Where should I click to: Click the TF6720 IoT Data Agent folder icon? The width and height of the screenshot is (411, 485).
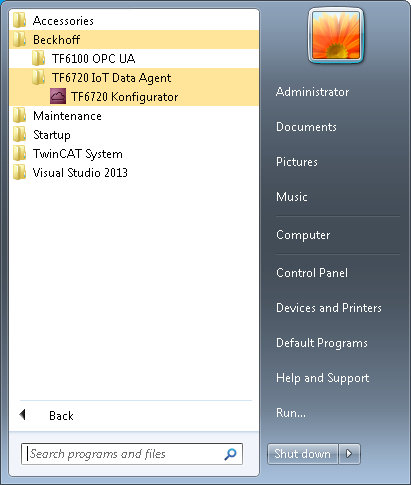pyautogui.click(x=39, y=77)
